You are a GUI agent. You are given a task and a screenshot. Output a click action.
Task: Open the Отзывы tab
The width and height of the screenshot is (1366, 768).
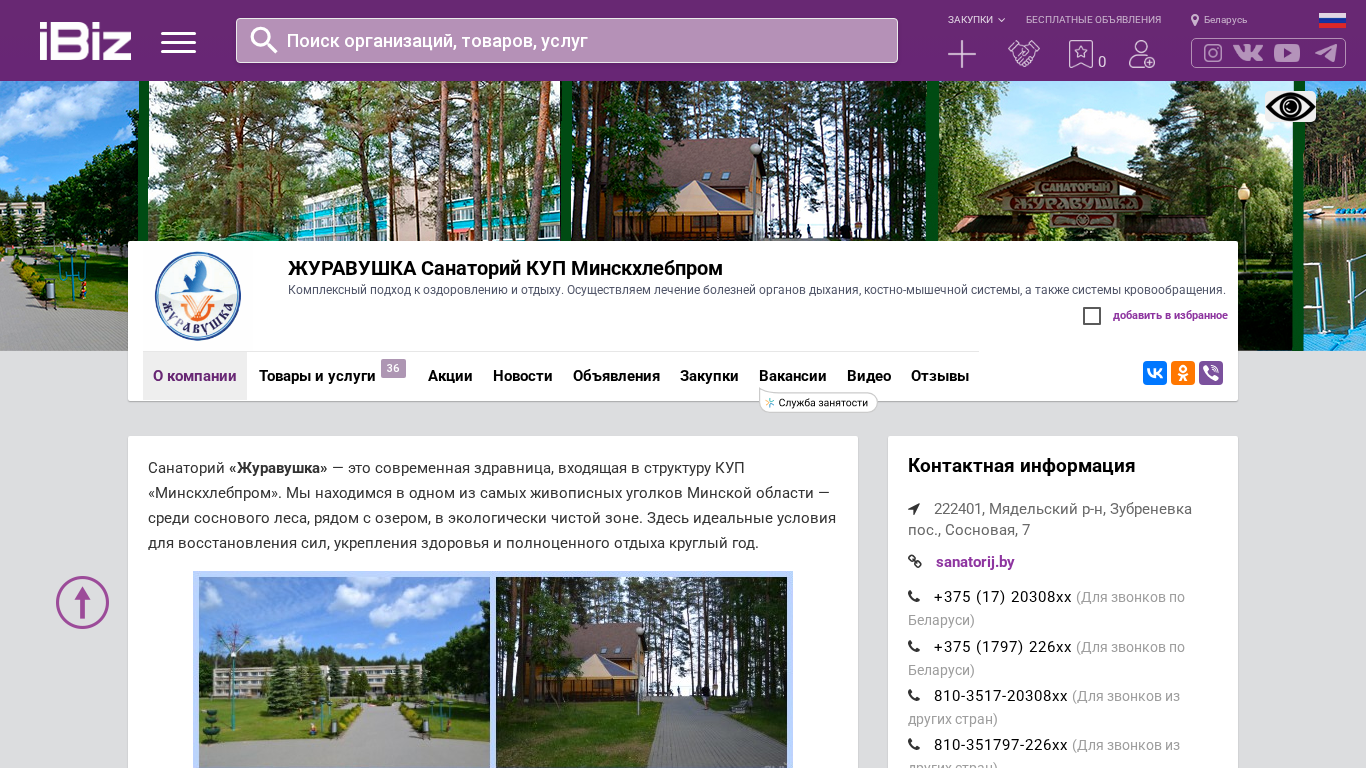[940, 376]
